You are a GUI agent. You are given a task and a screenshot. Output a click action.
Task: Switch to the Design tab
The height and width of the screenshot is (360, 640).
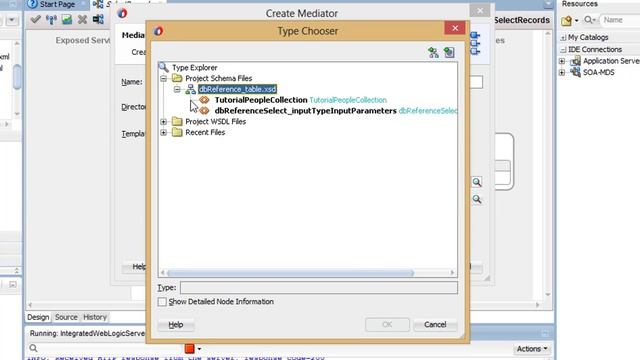[x=38, y=317]
